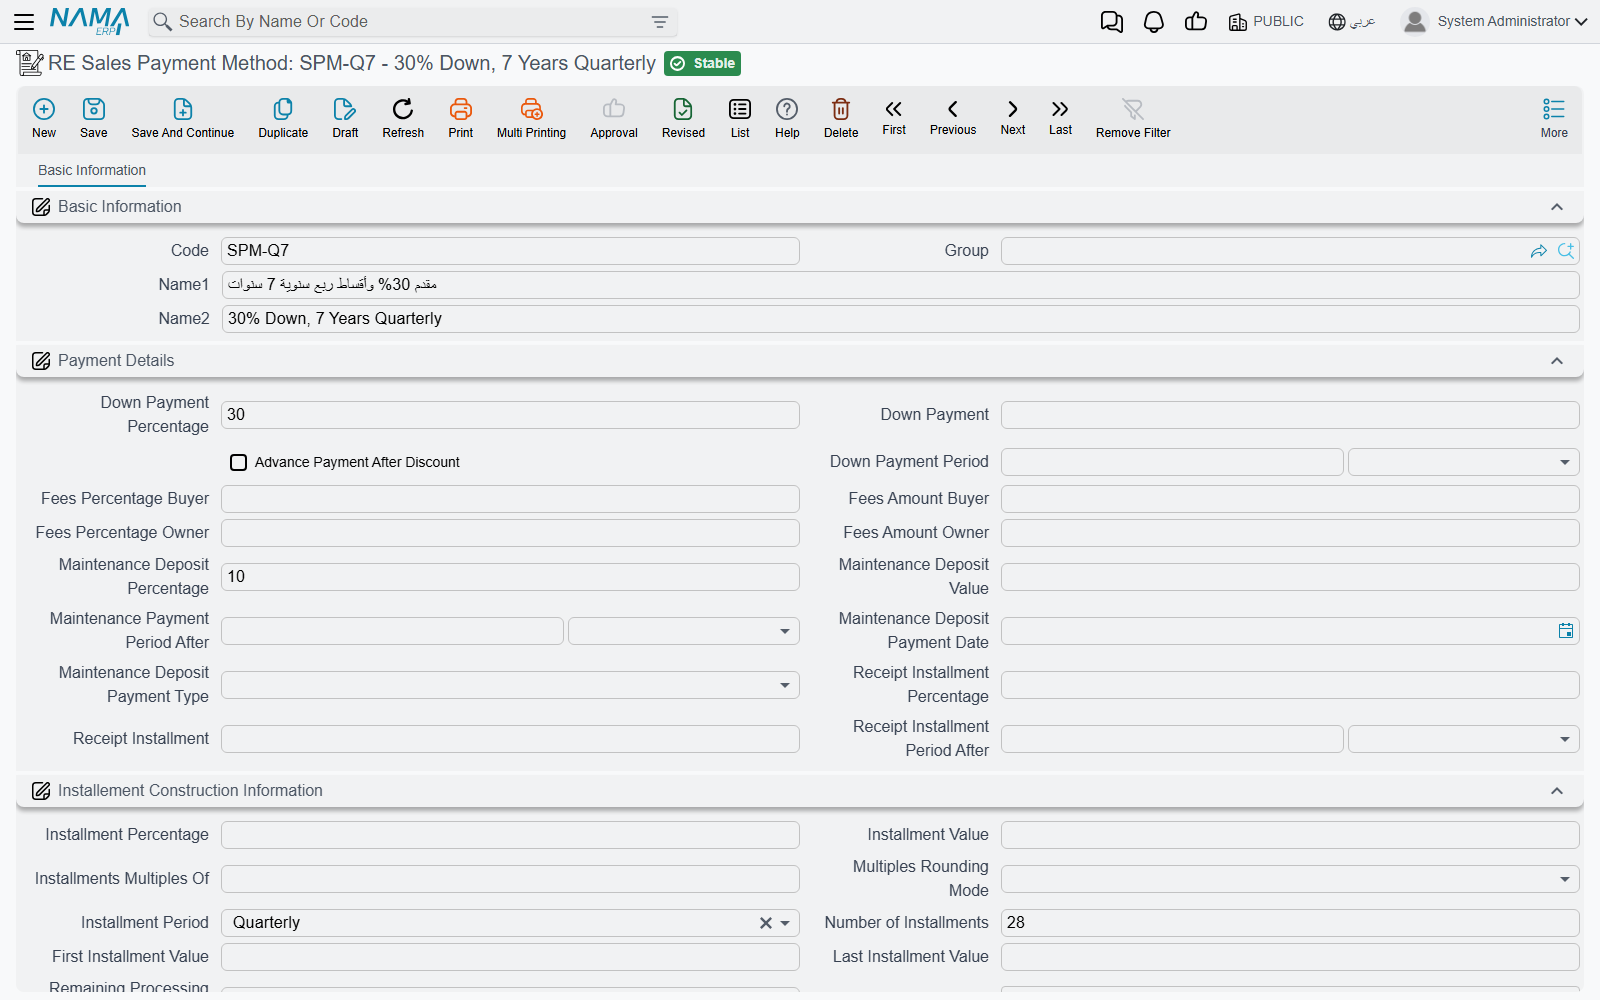Collapse Installement Construction Information section
1600x1000 pixels.
click(x=1557, y=791)
